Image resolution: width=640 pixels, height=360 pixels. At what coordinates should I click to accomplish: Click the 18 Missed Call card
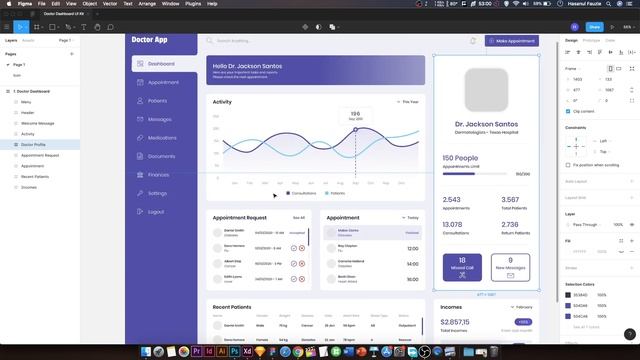(x=462, y=267)
